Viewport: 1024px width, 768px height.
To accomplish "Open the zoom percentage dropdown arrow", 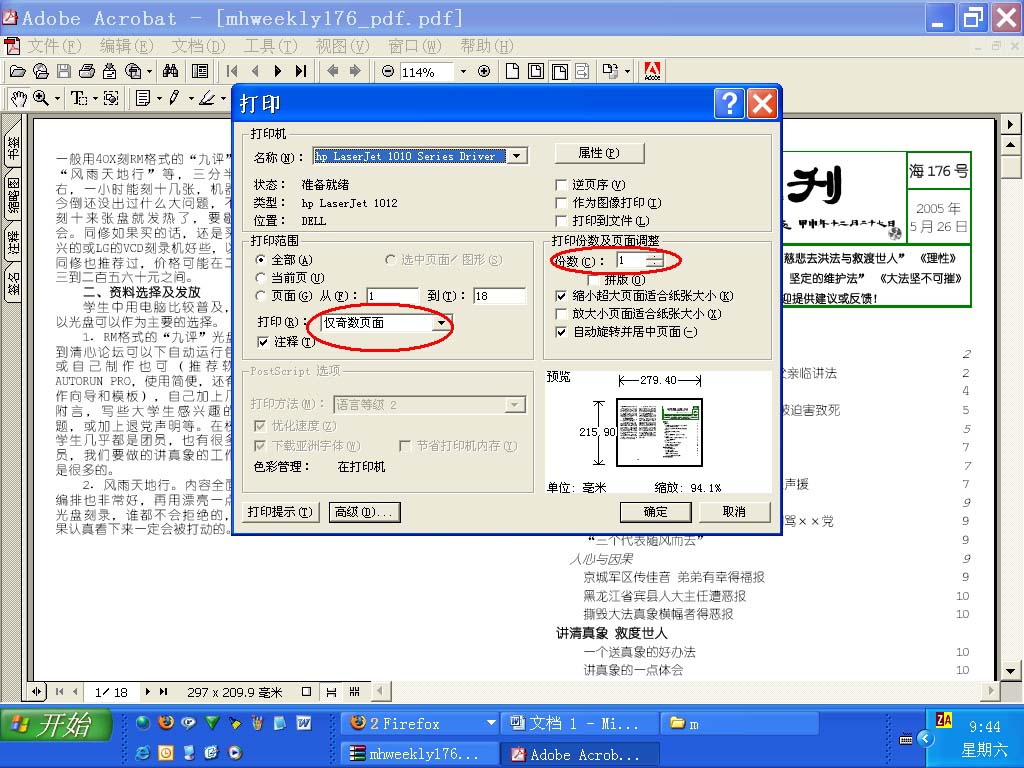I will 462,72.
